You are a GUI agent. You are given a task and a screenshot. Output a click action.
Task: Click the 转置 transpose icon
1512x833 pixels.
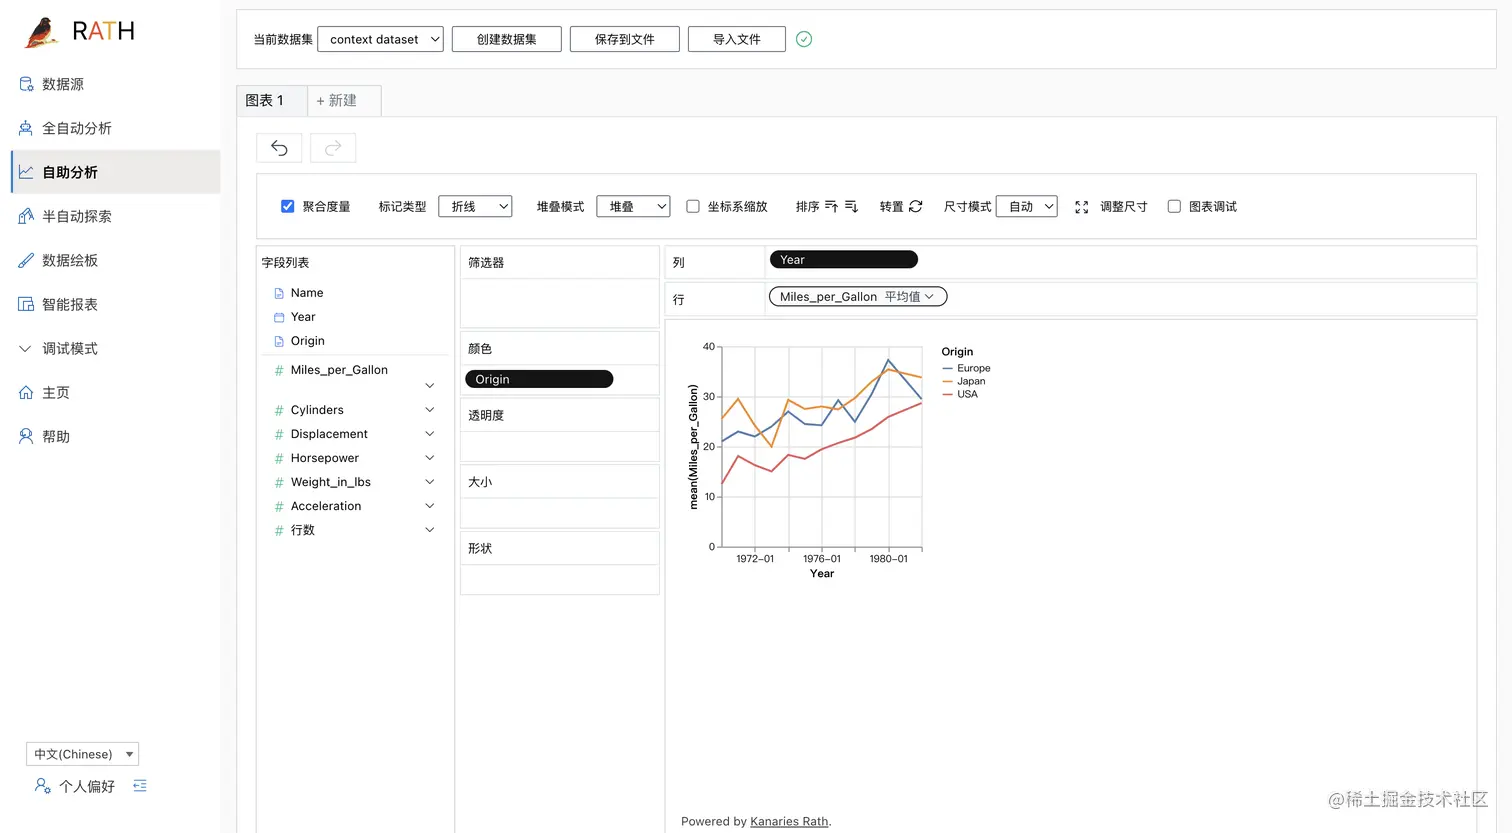[915, 206]
